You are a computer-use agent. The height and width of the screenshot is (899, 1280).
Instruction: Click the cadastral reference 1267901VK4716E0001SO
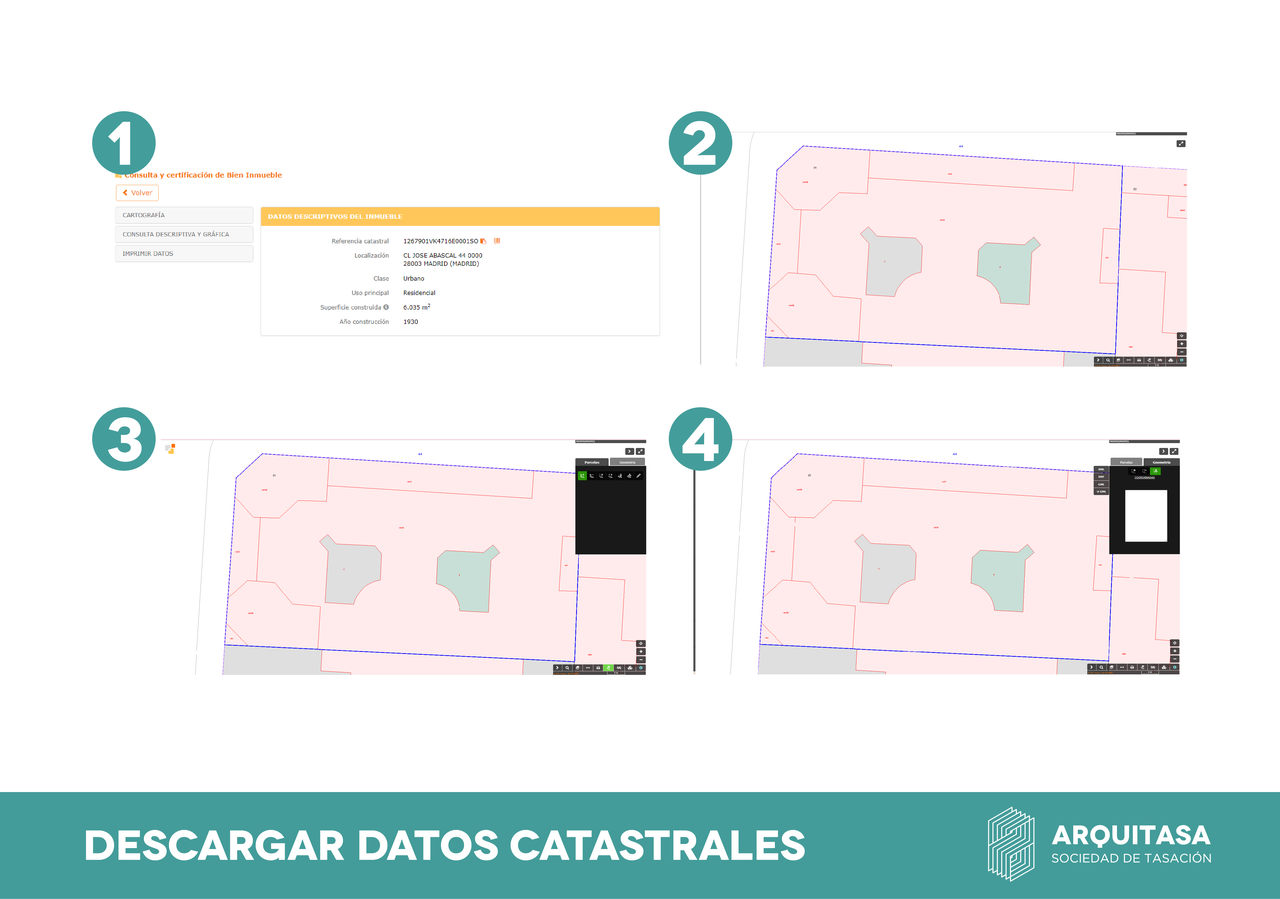click(441, 241)
